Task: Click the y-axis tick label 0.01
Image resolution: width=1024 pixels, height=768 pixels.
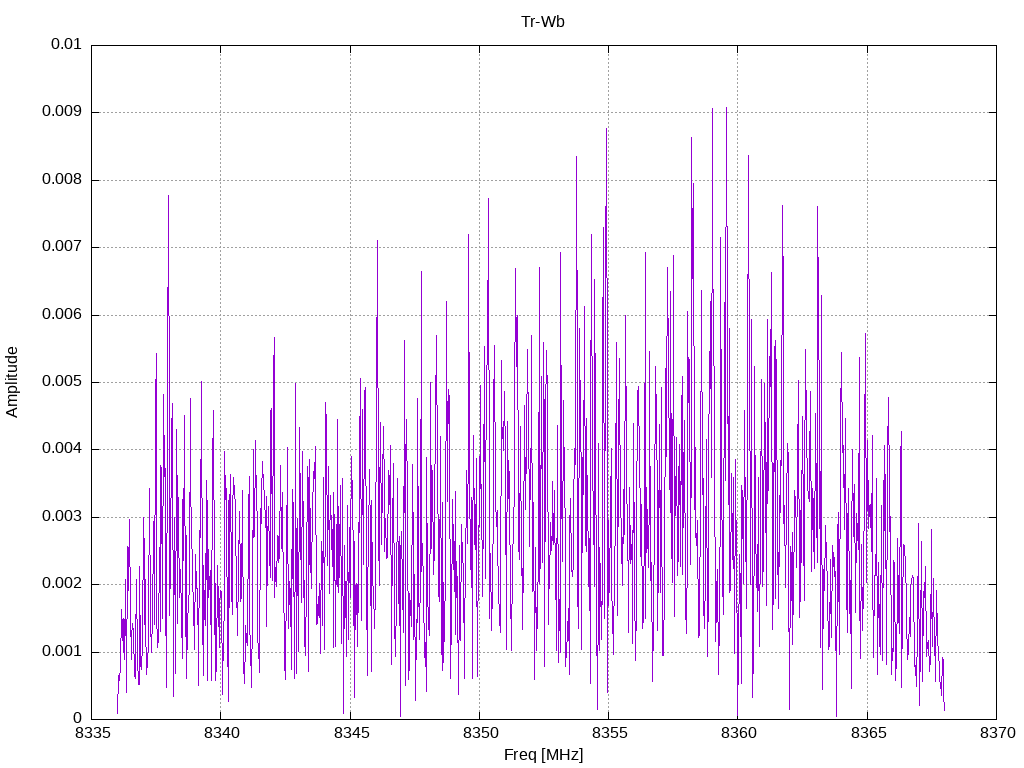Action: tap(67, 44)
